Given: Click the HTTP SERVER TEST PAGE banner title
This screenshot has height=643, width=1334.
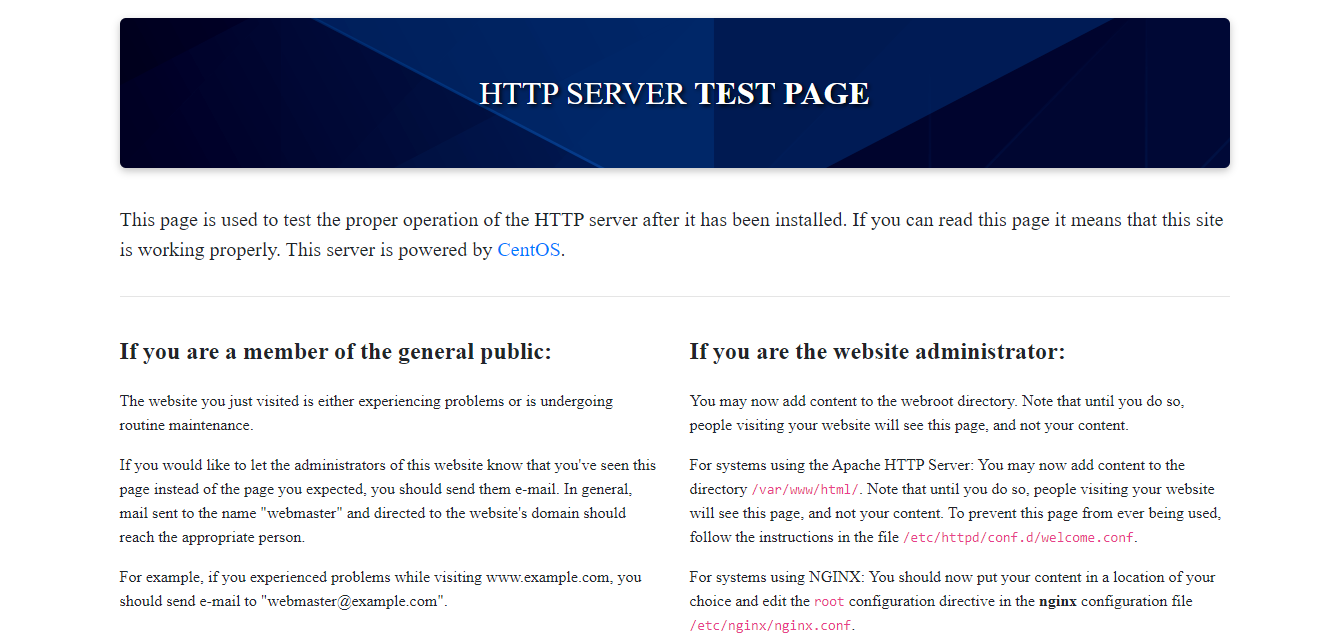Looking at the screenshot, I should pyautogui.click(x=674, y=94).
